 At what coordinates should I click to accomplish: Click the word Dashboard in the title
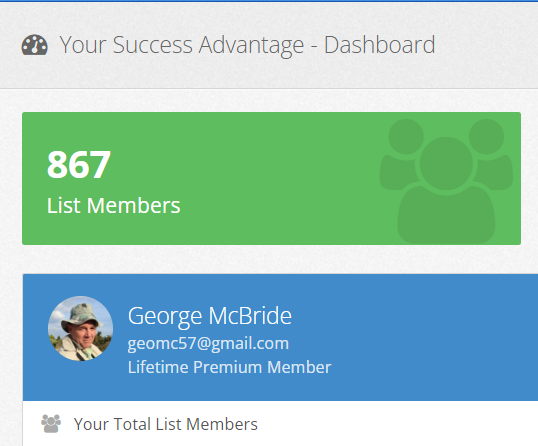coord(379,45)
